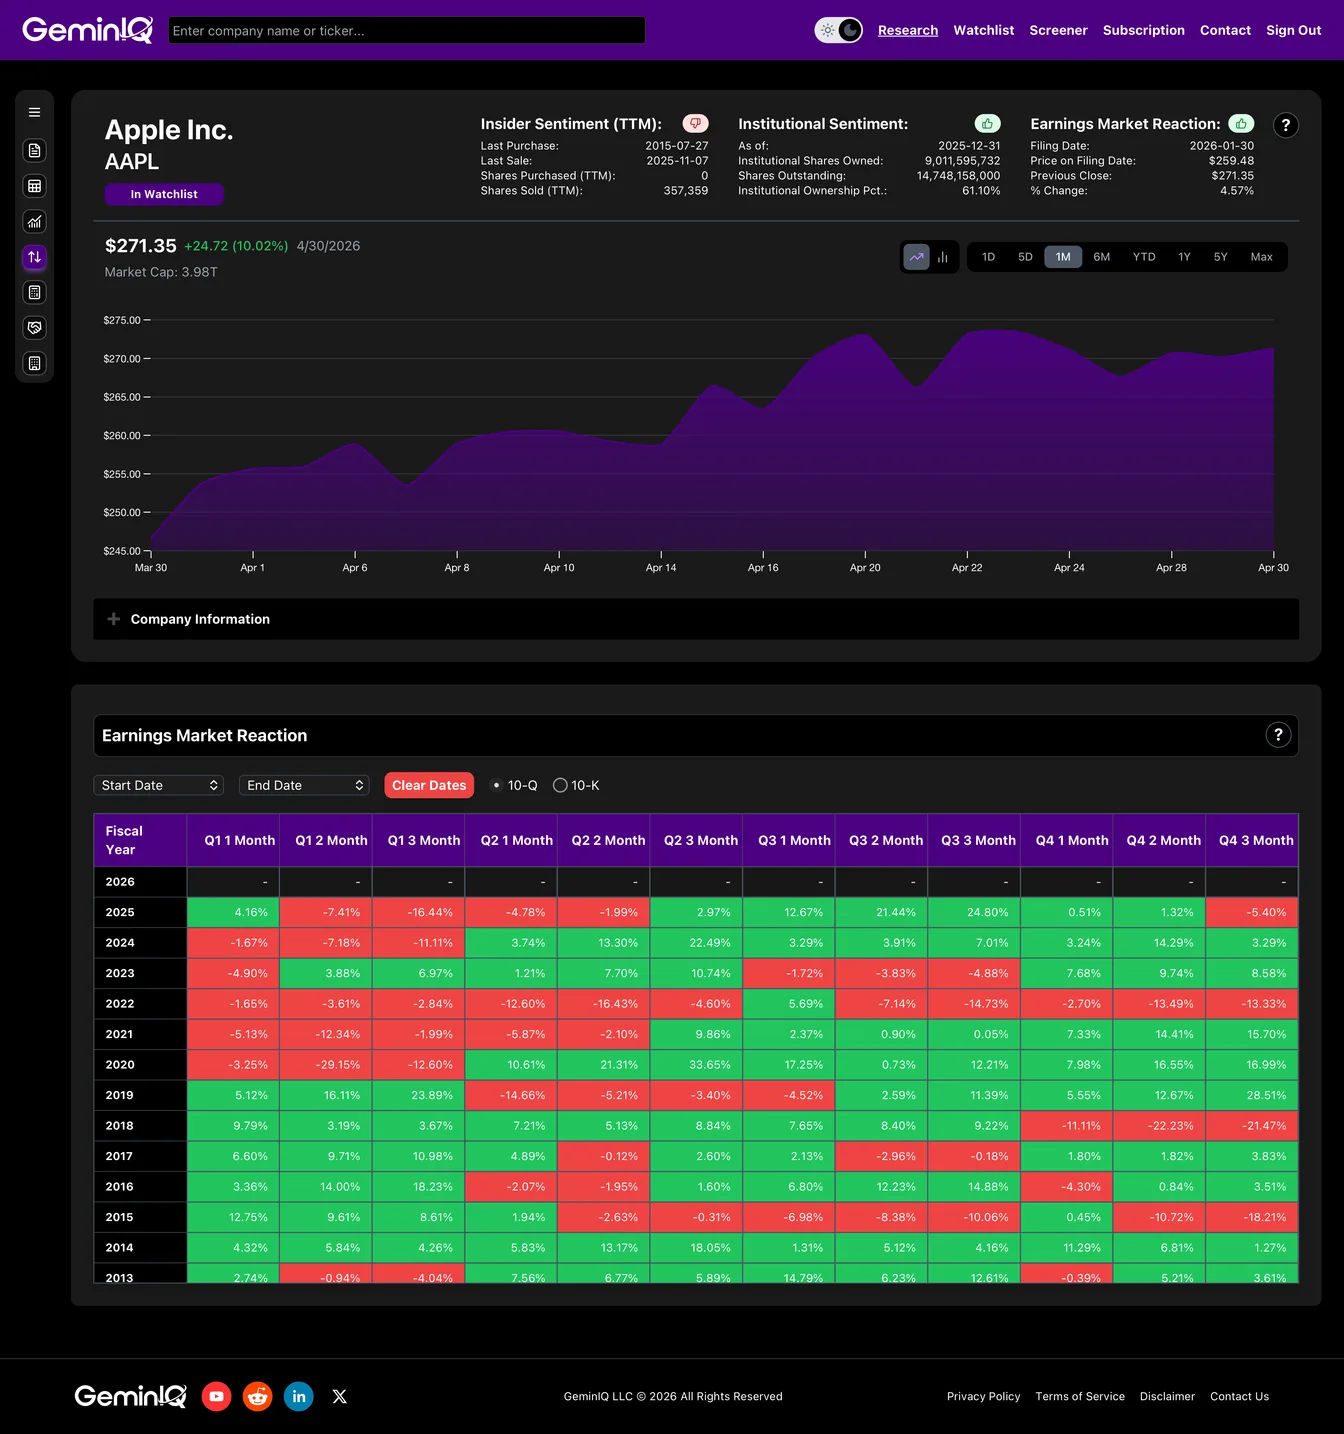Click the 2019 Q4 3 Month 28.51% cell
Screen dimensions: 1344x1434
point(1252,1095)
